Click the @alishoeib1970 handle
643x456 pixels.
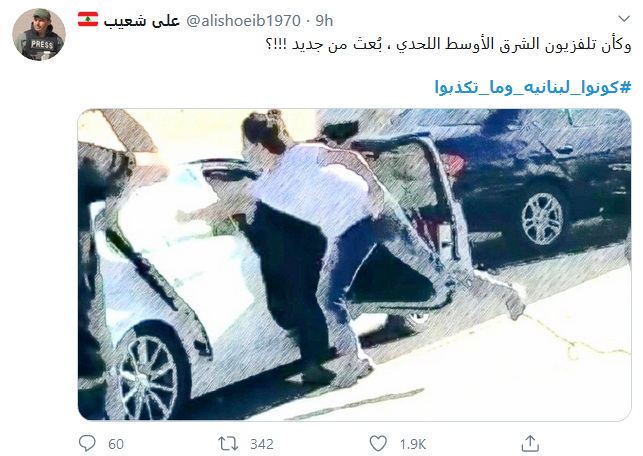click(244, 21)
